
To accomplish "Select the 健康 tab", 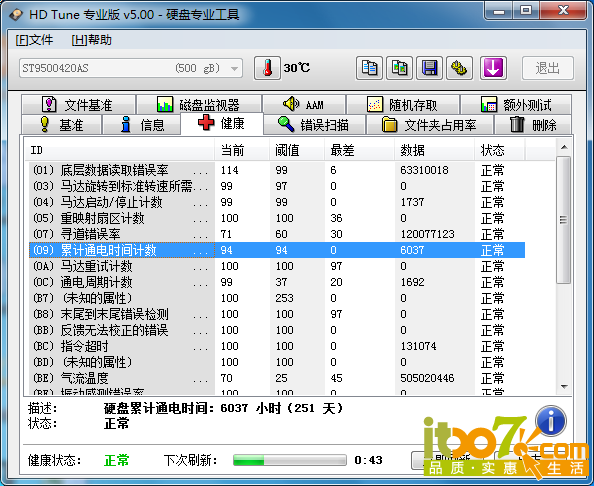I will pos(222,123).
